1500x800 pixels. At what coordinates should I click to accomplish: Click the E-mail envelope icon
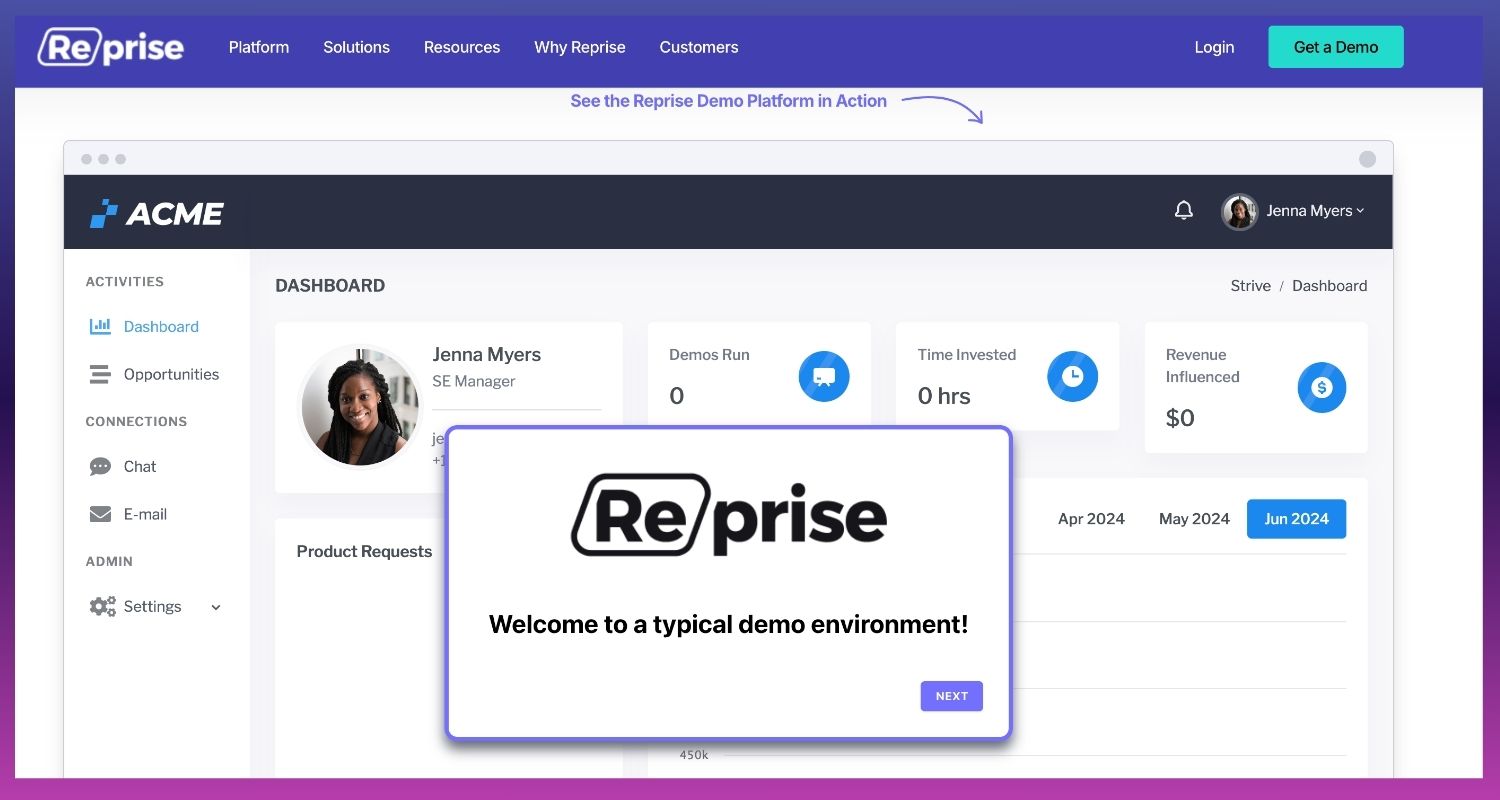click(100, 514)
